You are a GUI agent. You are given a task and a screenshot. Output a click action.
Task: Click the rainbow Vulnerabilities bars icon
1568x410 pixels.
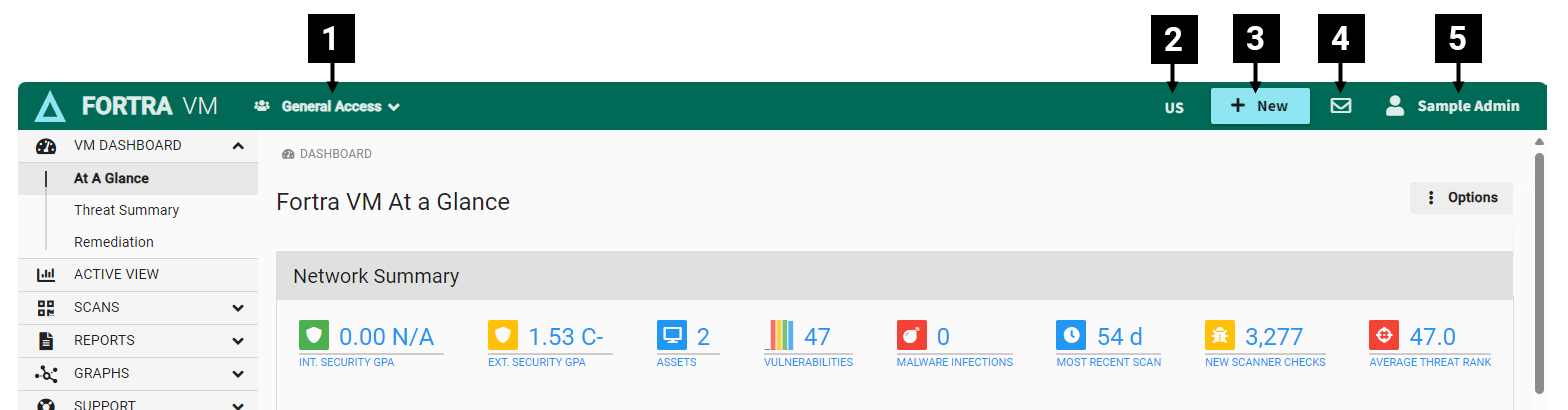(x=780, y=336)
